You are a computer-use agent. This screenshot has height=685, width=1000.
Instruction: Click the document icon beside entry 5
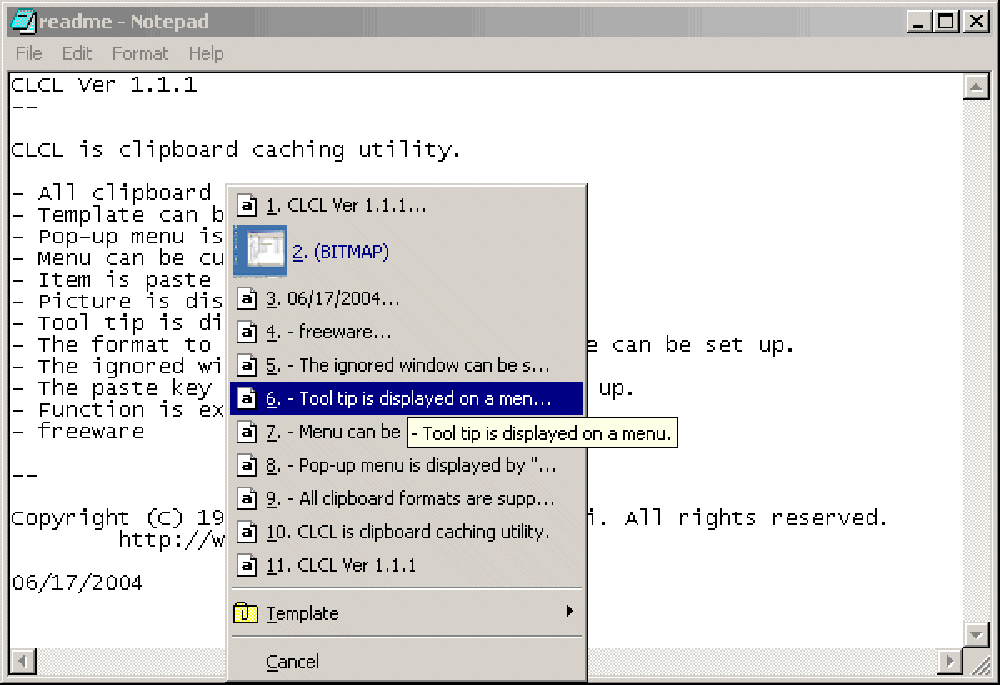coord(247,365)
